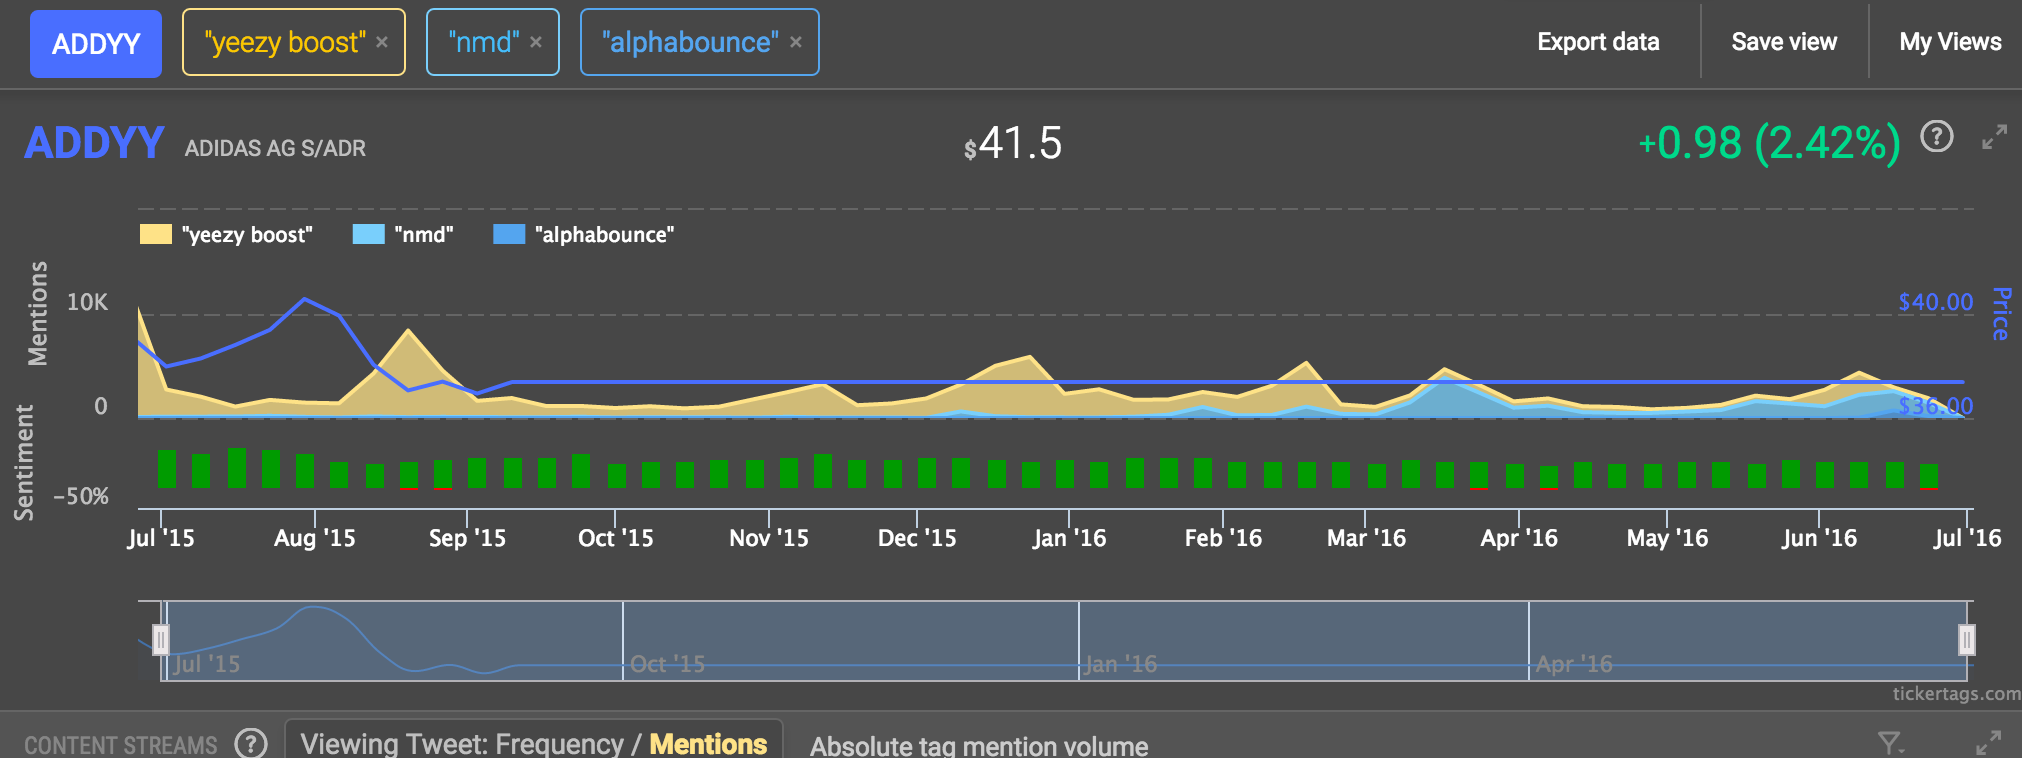Toggle "yeezy boost" legend swatch

(x=156, y=234)
